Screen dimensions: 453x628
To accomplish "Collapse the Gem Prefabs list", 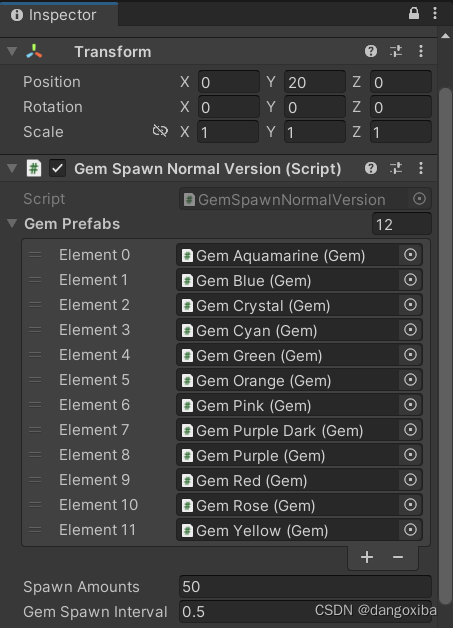I will 12,223.
